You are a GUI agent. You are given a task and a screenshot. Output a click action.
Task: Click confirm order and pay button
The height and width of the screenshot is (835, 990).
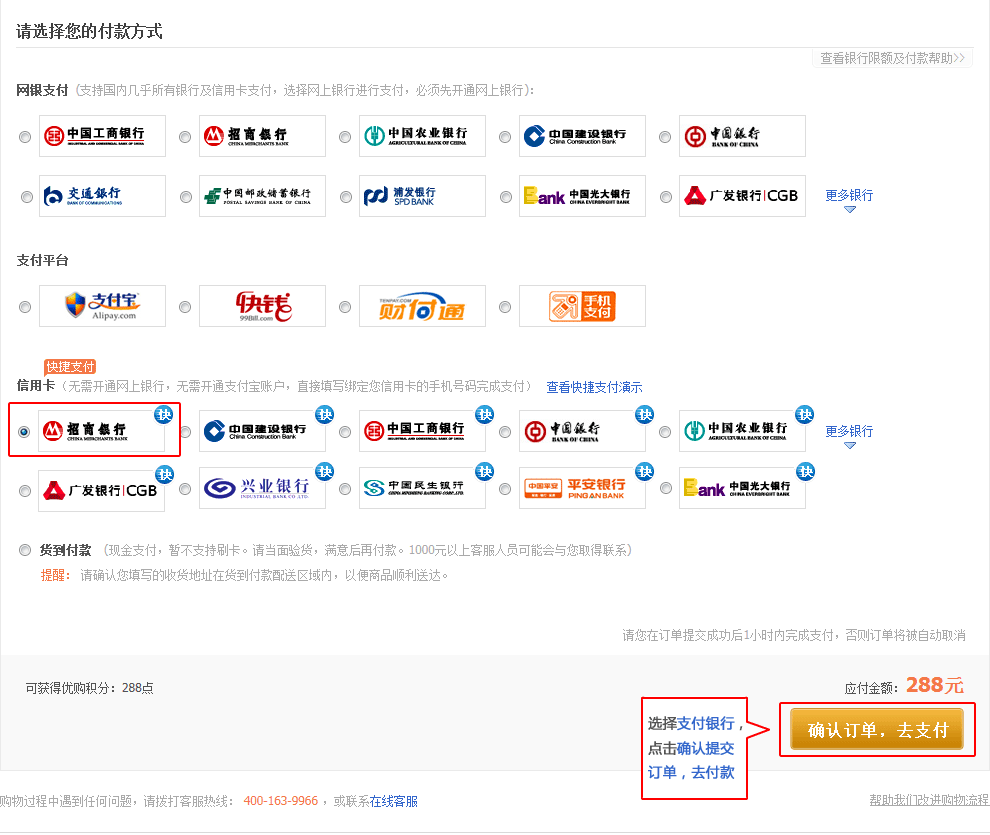pyautogui.click(x=877, y=729)
